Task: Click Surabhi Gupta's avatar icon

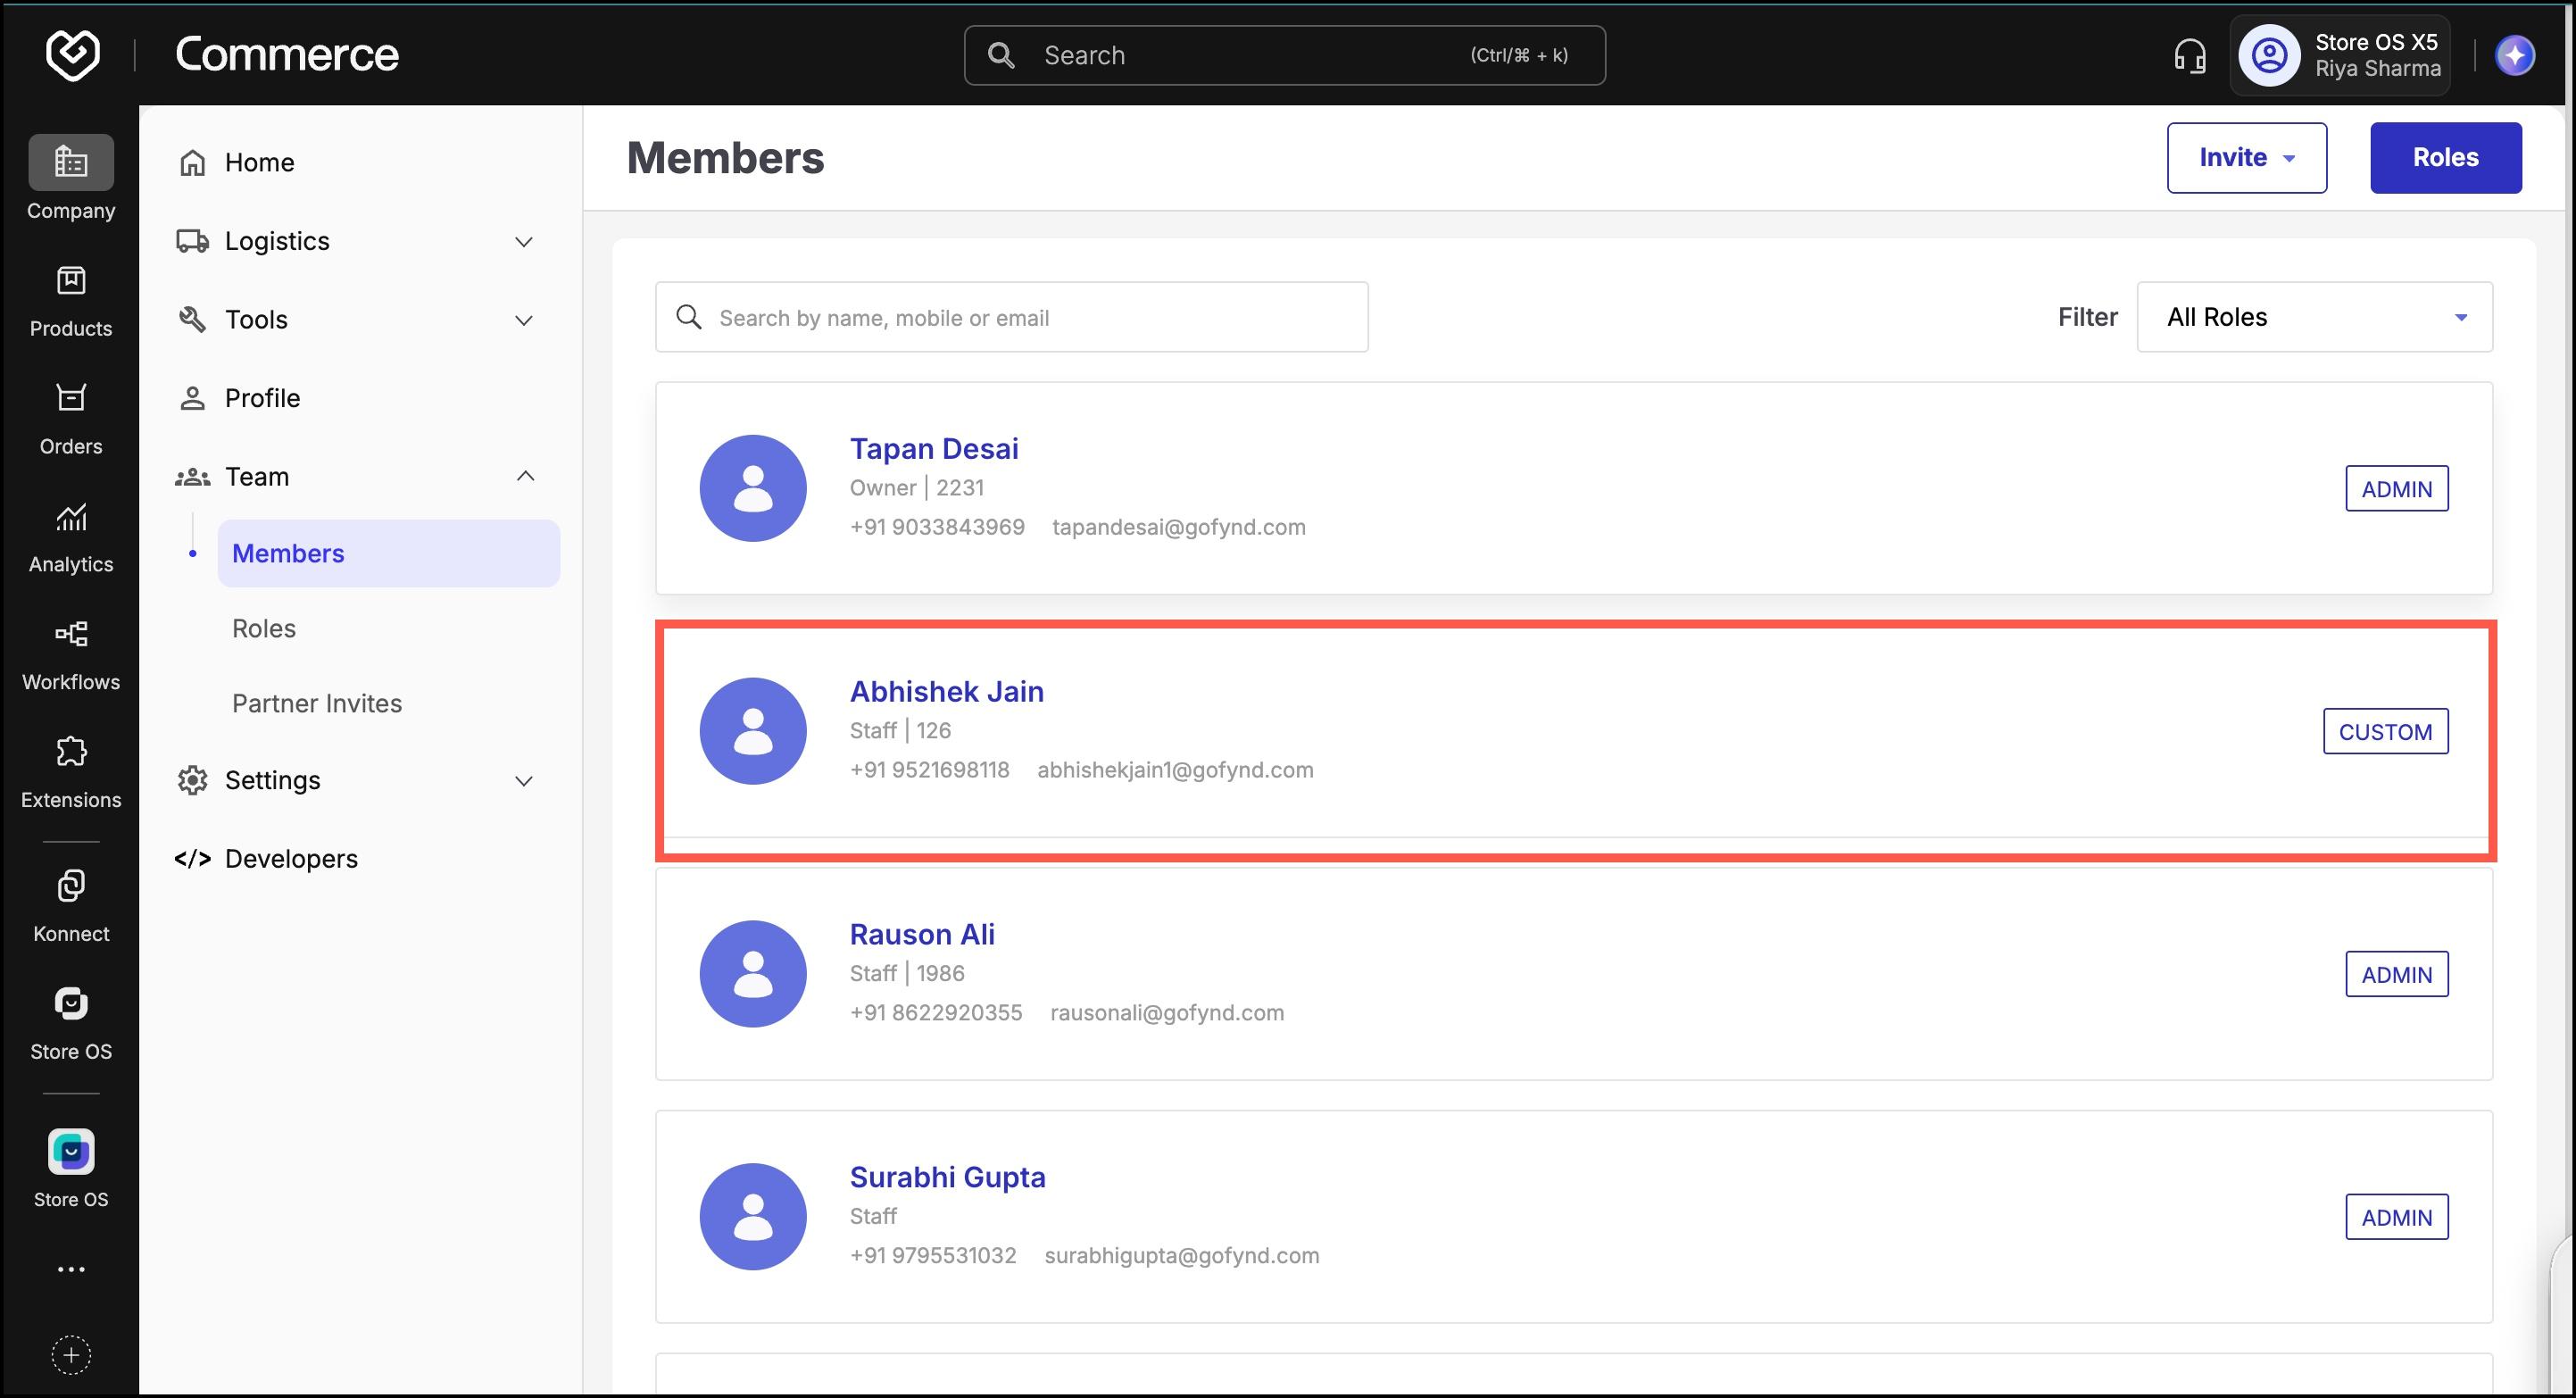Action: [x=753, y=1217]
